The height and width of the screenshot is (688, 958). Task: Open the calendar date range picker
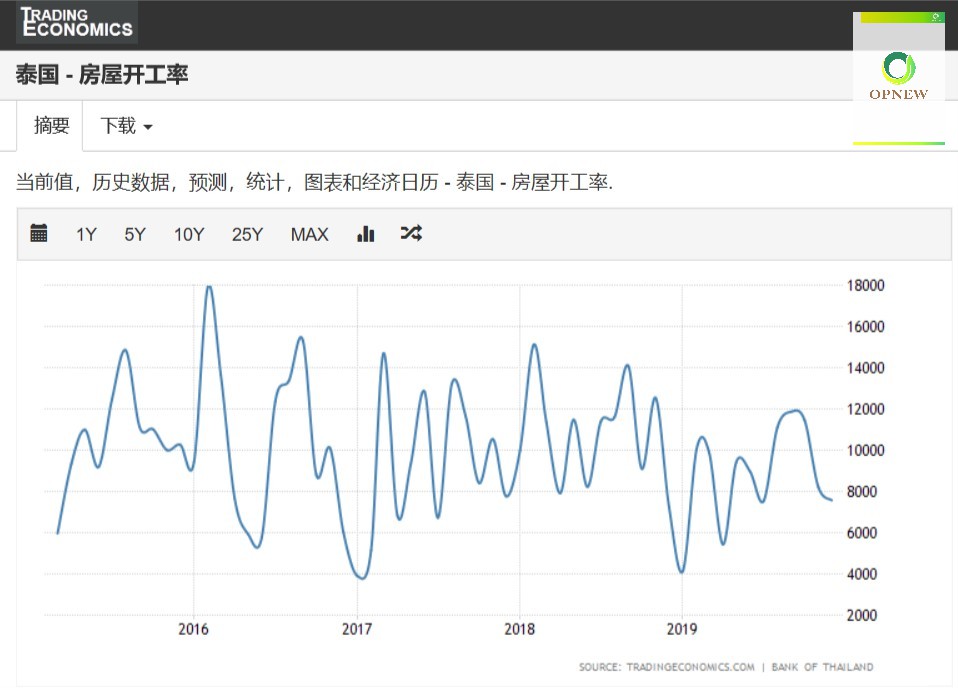click(39, 233)
